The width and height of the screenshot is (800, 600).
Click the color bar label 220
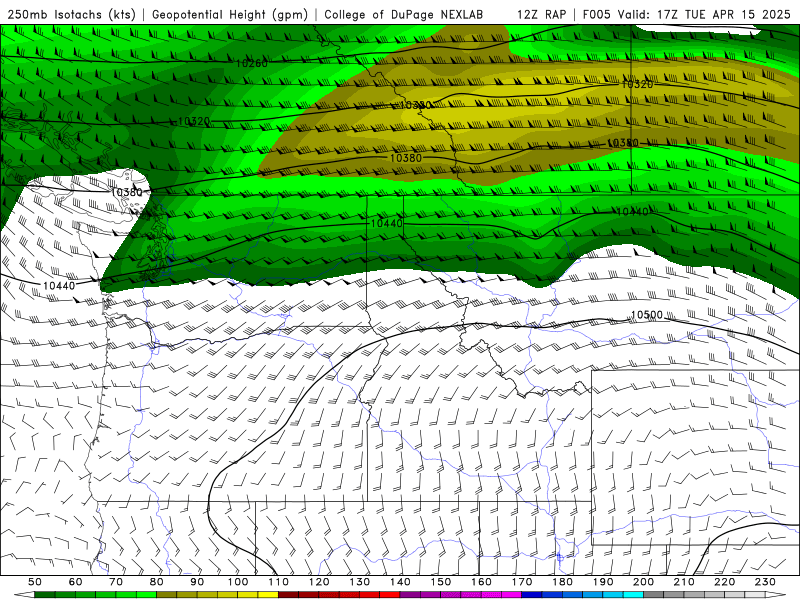point(724,582)
